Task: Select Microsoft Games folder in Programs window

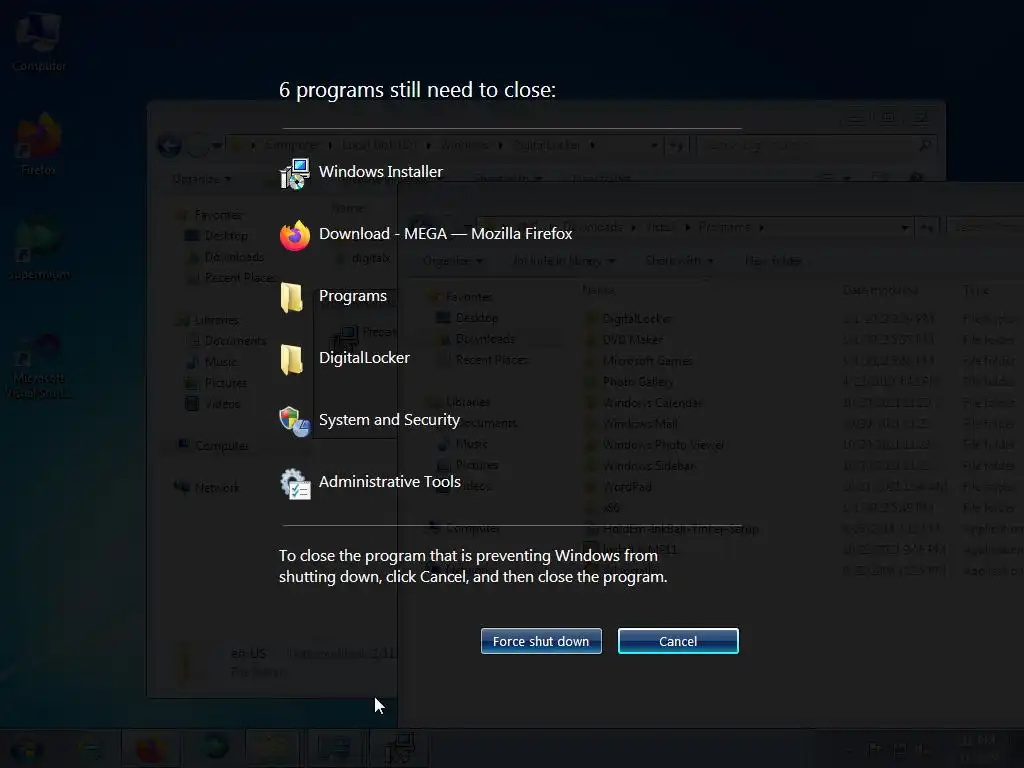Action: coord(639,360)
